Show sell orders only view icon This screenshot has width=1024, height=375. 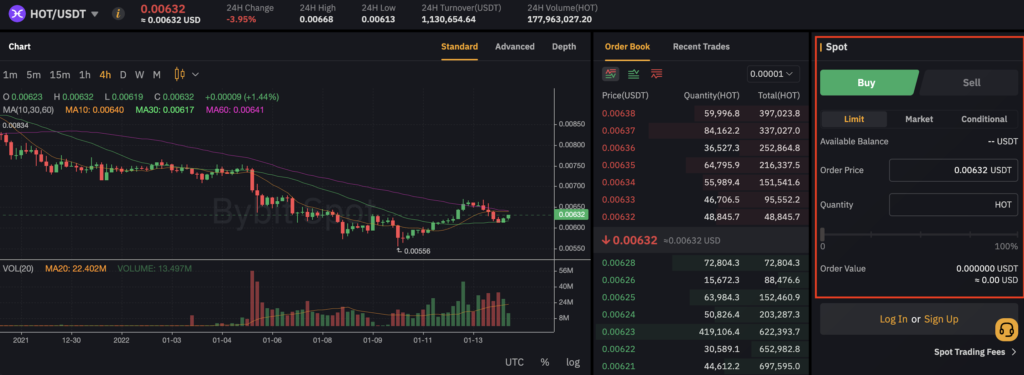[x=656, y=74]
